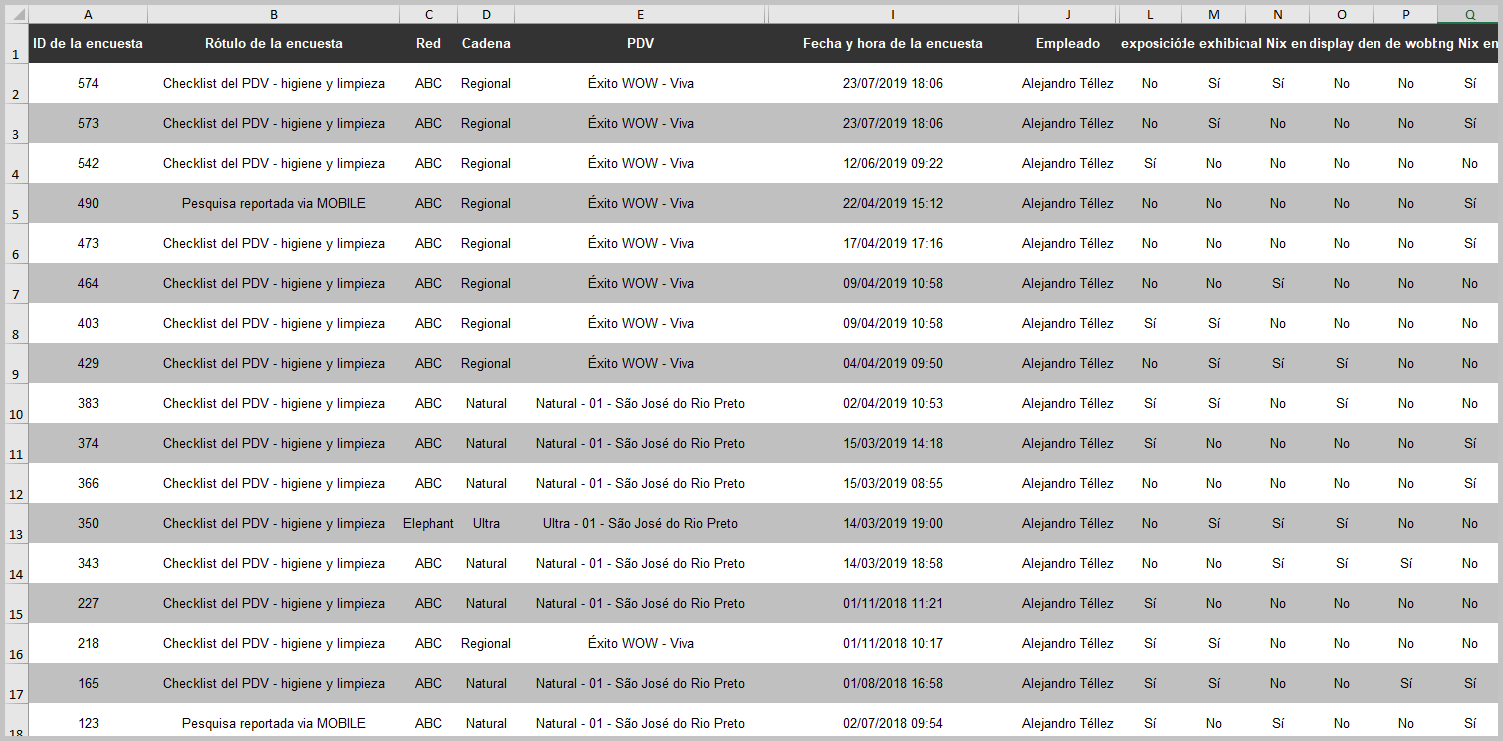Select the cell with survey ID 350
This screenshot has width=1503, height=741.
88,524
